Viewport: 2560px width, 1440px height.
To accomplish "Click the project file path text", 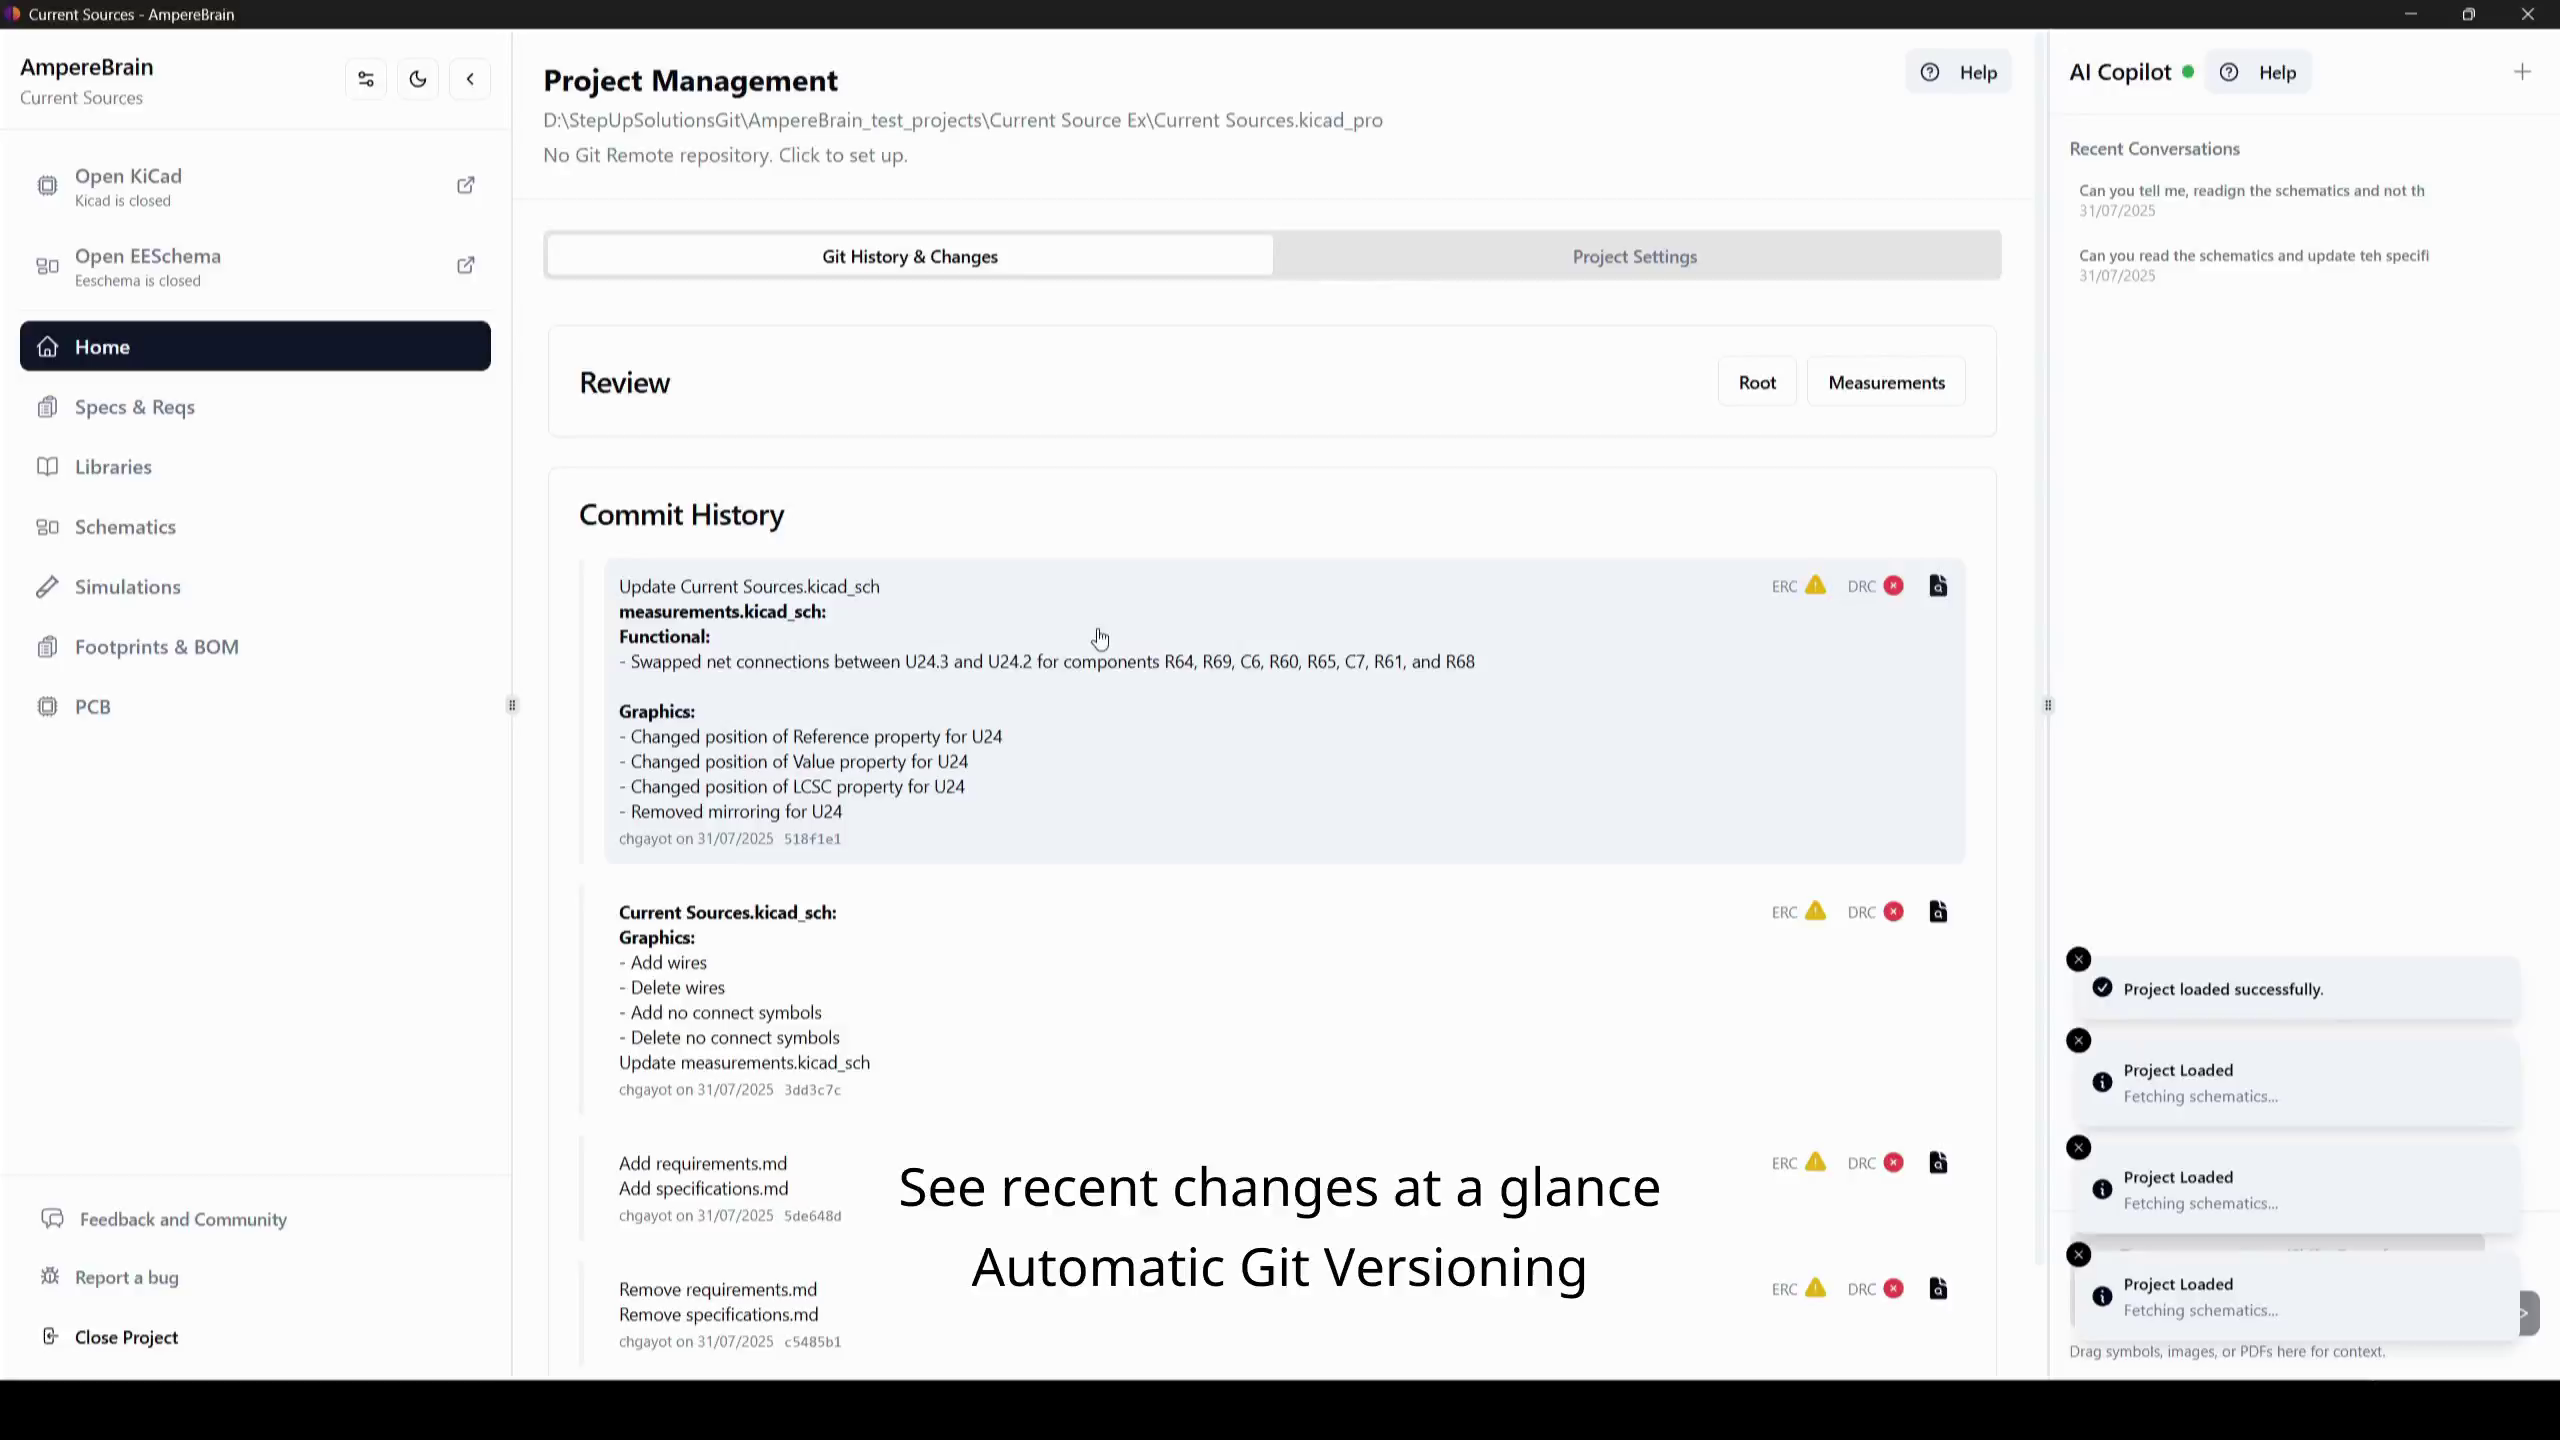I will click(963, 120).
